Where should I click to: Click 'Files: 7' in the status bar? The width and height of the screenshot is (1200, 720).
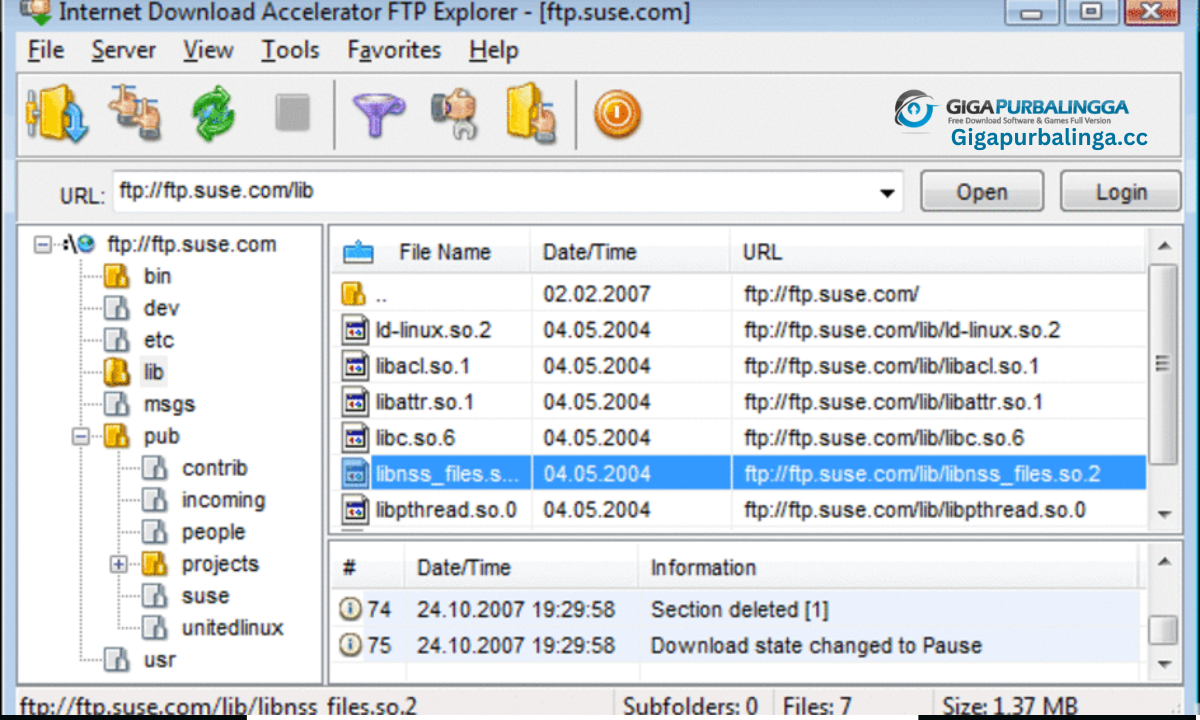(817, 706)
